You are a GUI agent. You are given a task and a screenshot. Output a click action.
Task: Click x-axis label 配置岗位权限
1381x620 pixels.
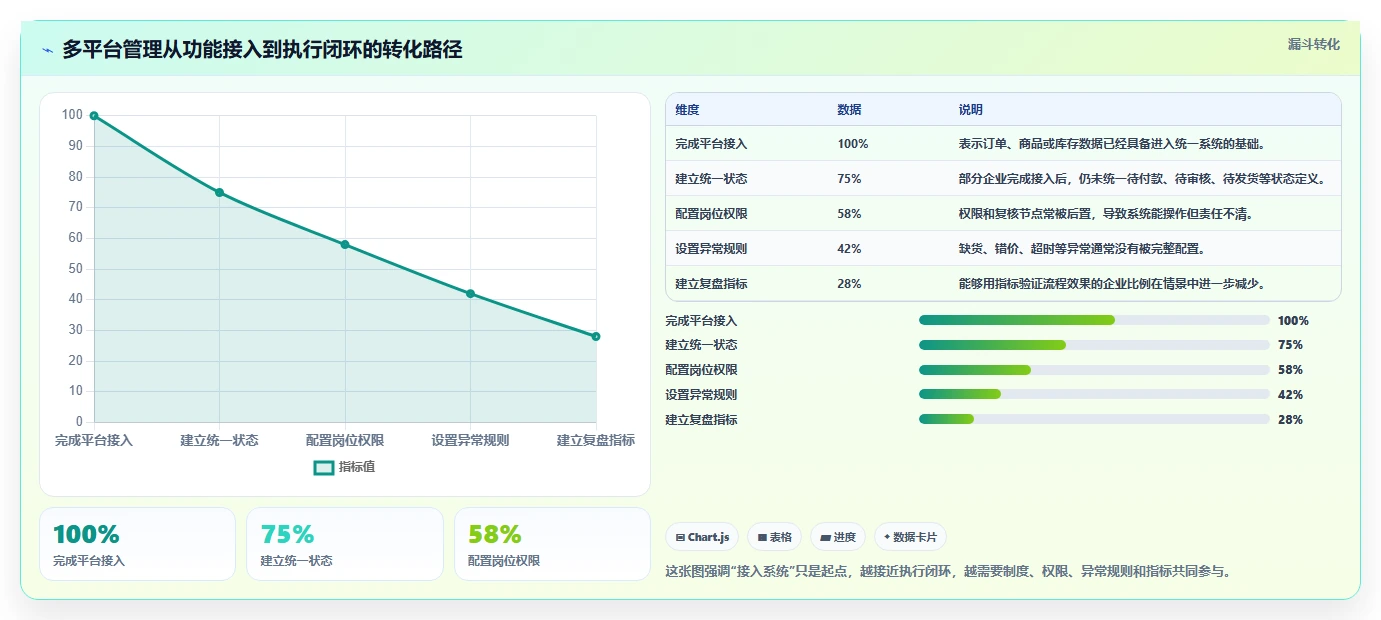tap(345, 440)
